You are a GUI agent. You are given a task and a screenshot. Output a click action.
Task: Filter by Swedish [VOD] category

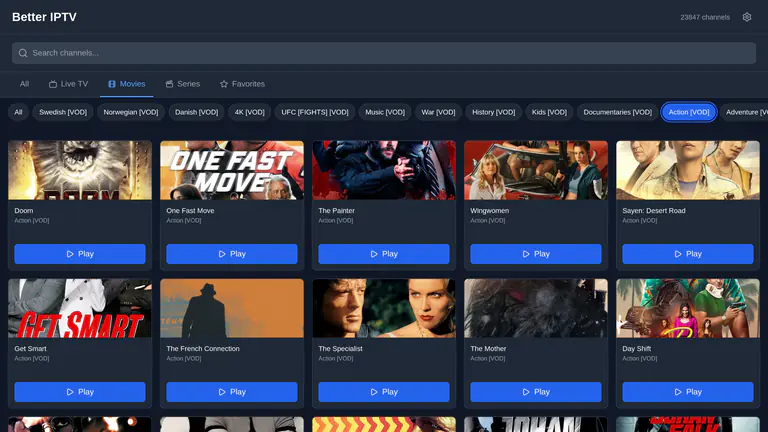pyautogui.click(x=63, y=112)
